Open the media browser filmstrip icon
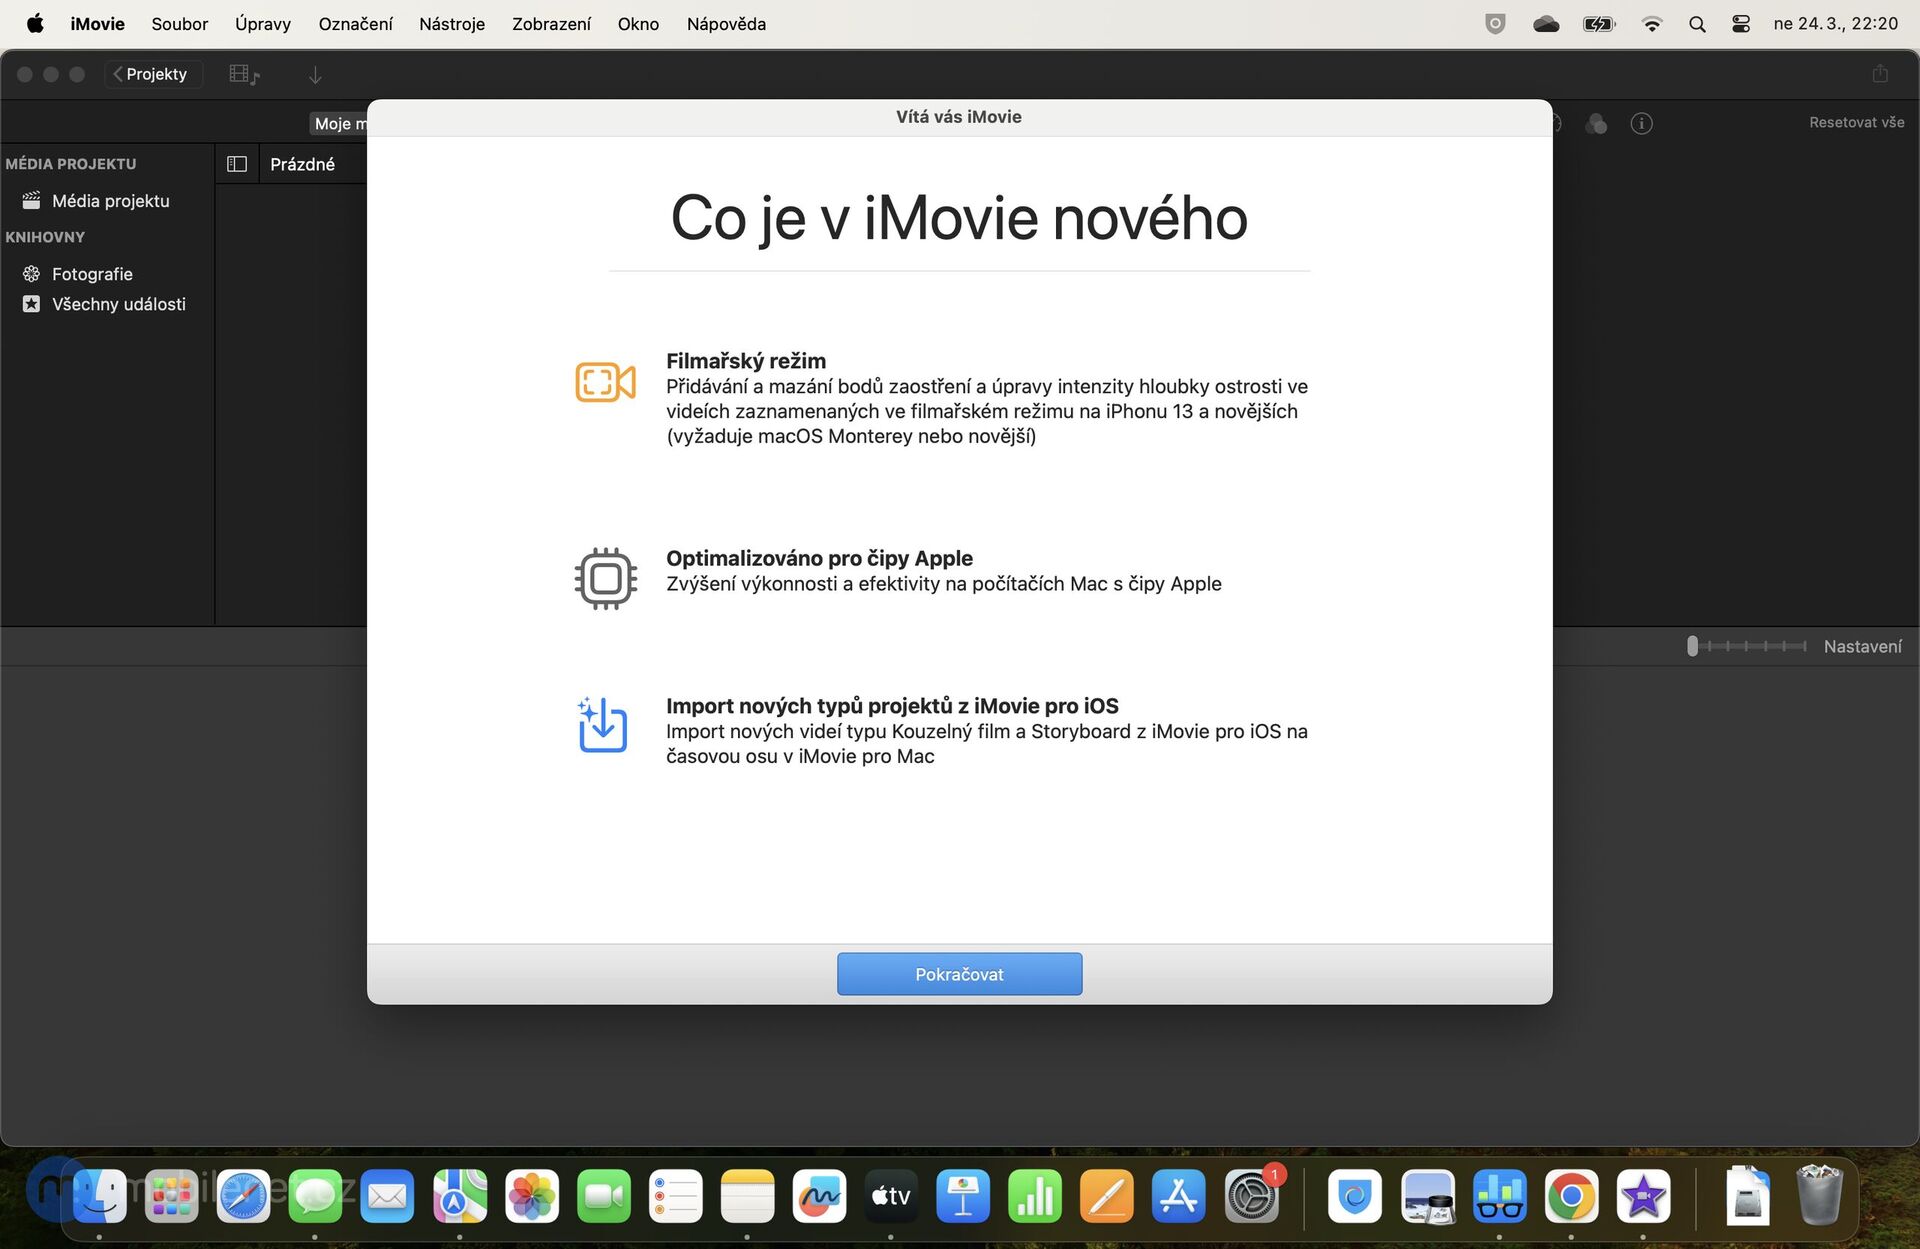1920x1249 pixels. pos(243,74)
